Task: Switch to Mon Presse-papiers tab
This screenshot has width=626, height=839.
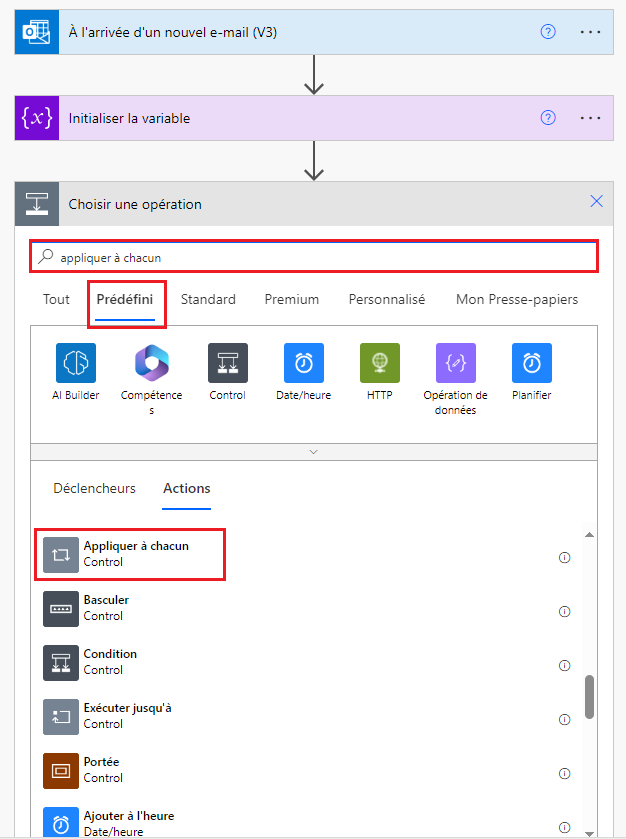Action: coord(517,299)
